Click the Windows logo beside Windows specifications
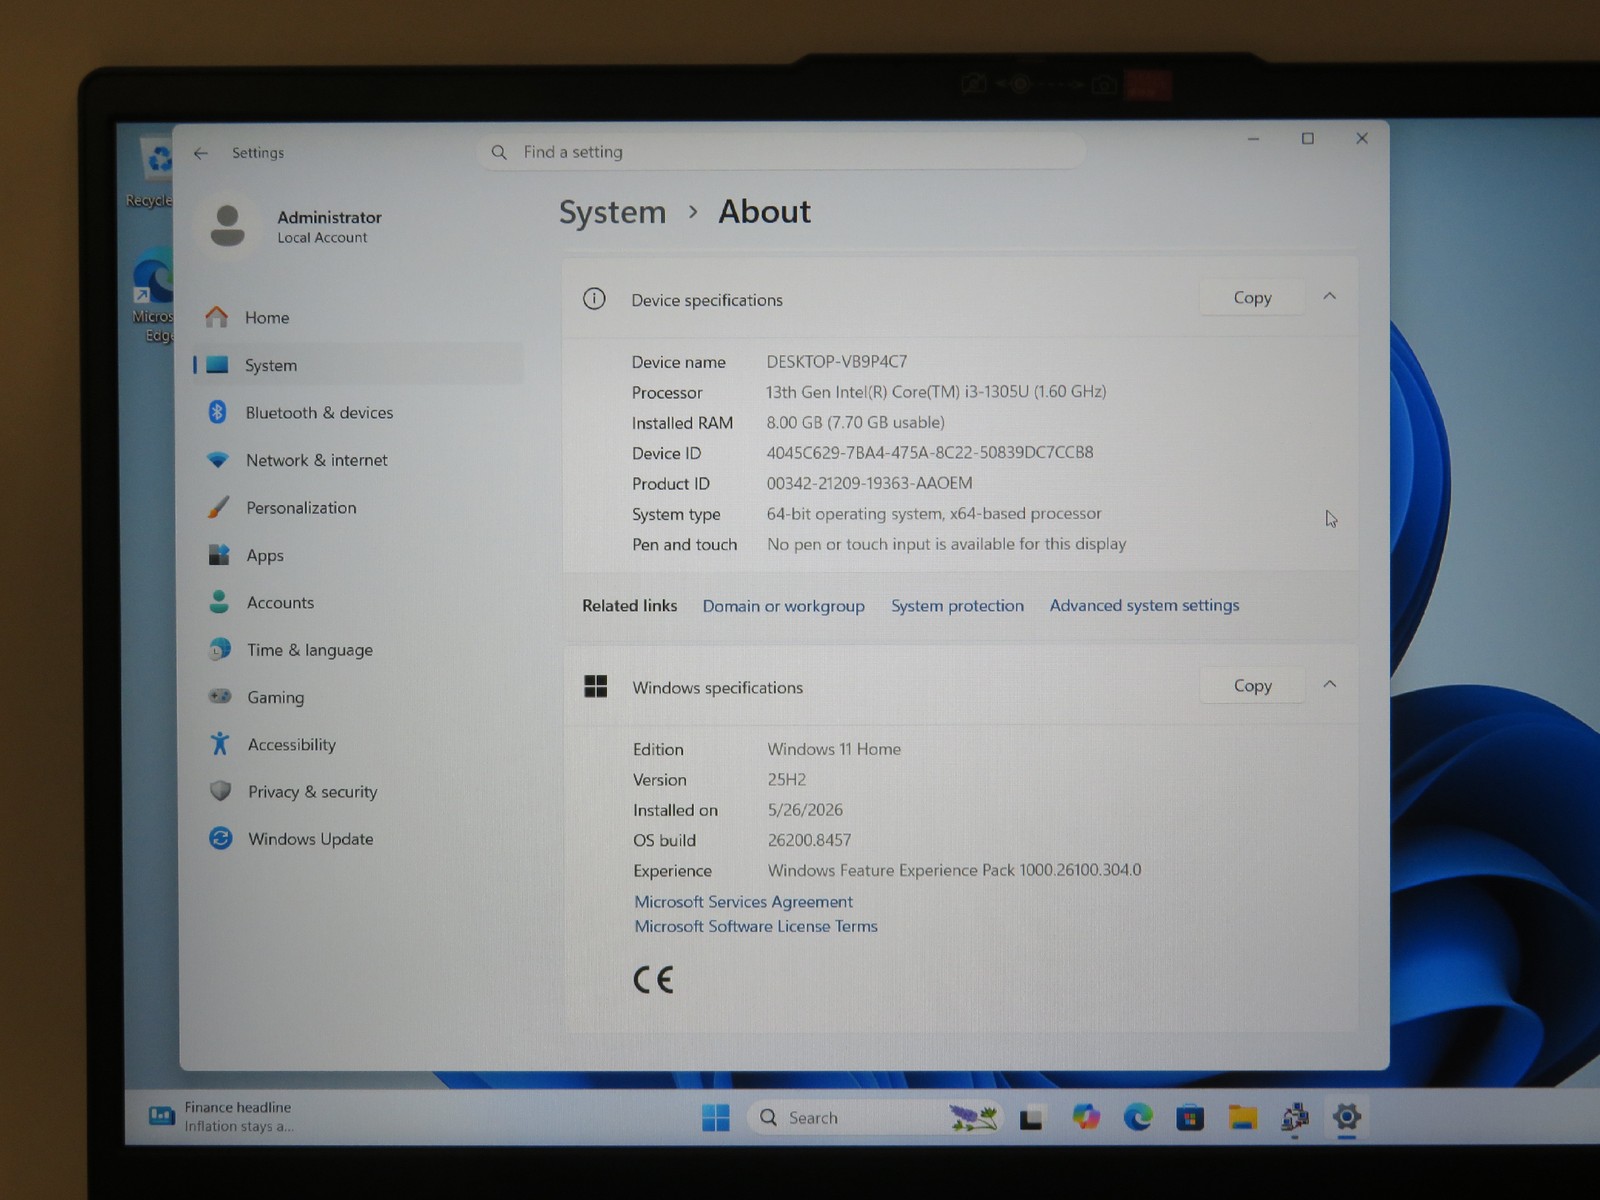Image resolution: width=1600 pixels, height=1200 pixels. pos(596,686)
